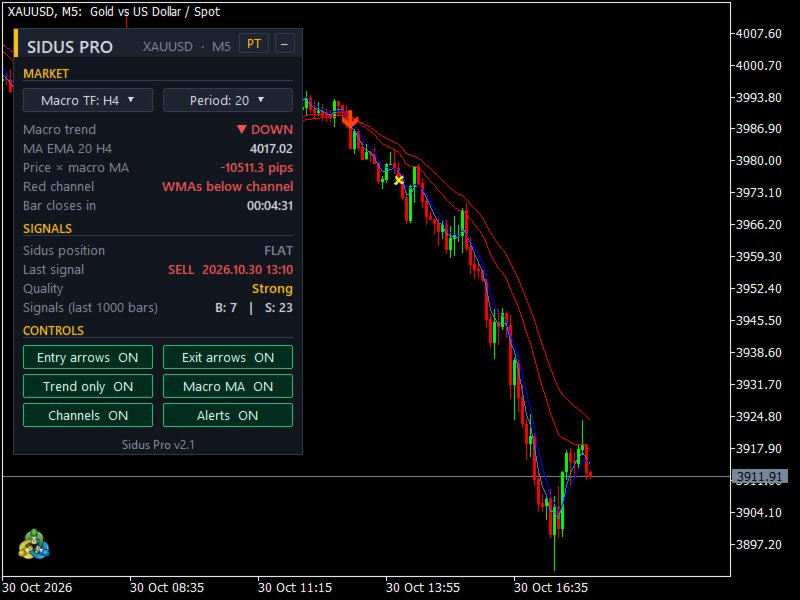
Task: Click the SIDUS PRO panel title
Action: pos(70,47)
